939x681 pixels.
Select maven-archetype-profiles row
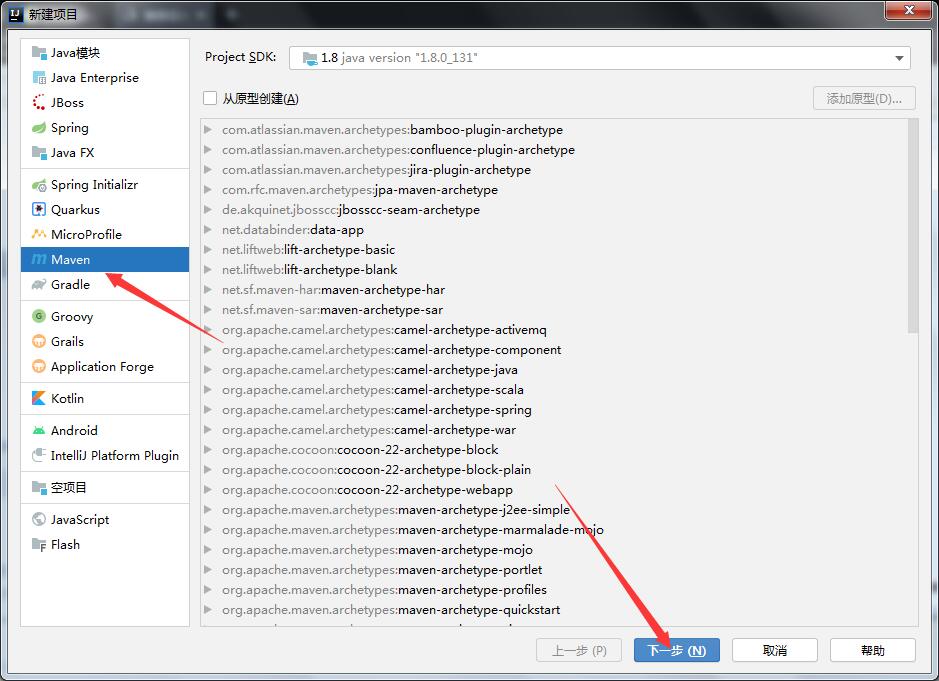[x=554, y=590]
